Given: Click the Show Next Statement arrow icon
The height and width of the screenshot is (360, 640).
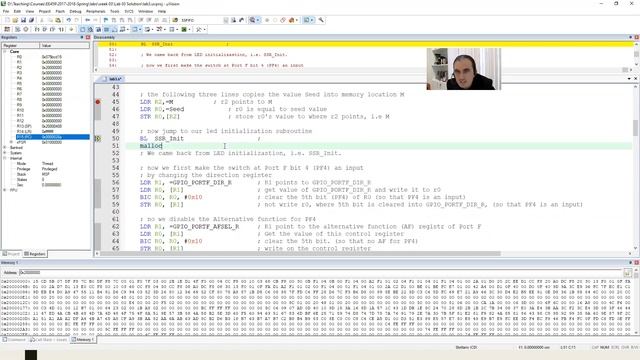Looking at the screenshot, I should [x=71, y=29].
